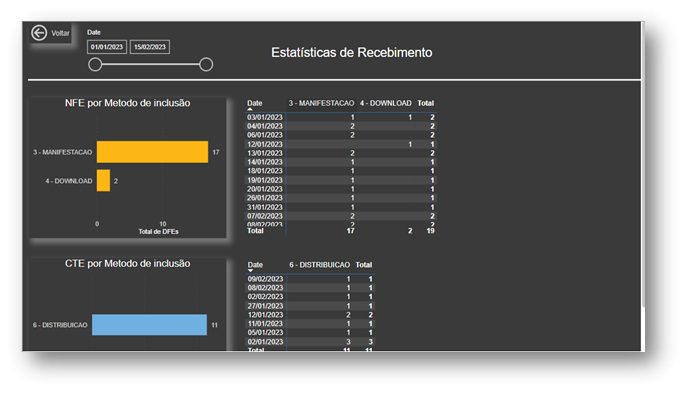
Task: Click the NFE table Total column header
Action: click(x=425, y=103)
